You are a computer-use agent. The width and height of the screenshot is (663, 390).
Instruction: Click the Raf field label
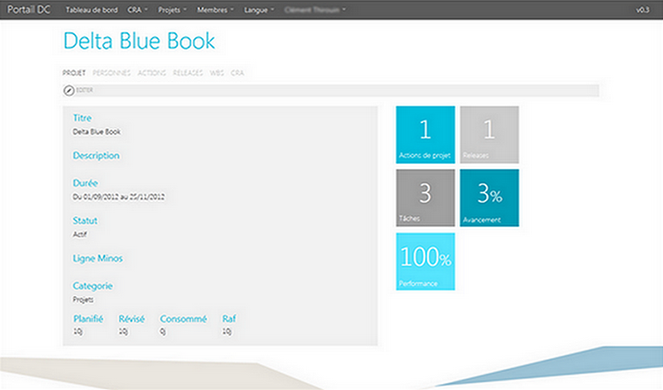coord(229,319)
